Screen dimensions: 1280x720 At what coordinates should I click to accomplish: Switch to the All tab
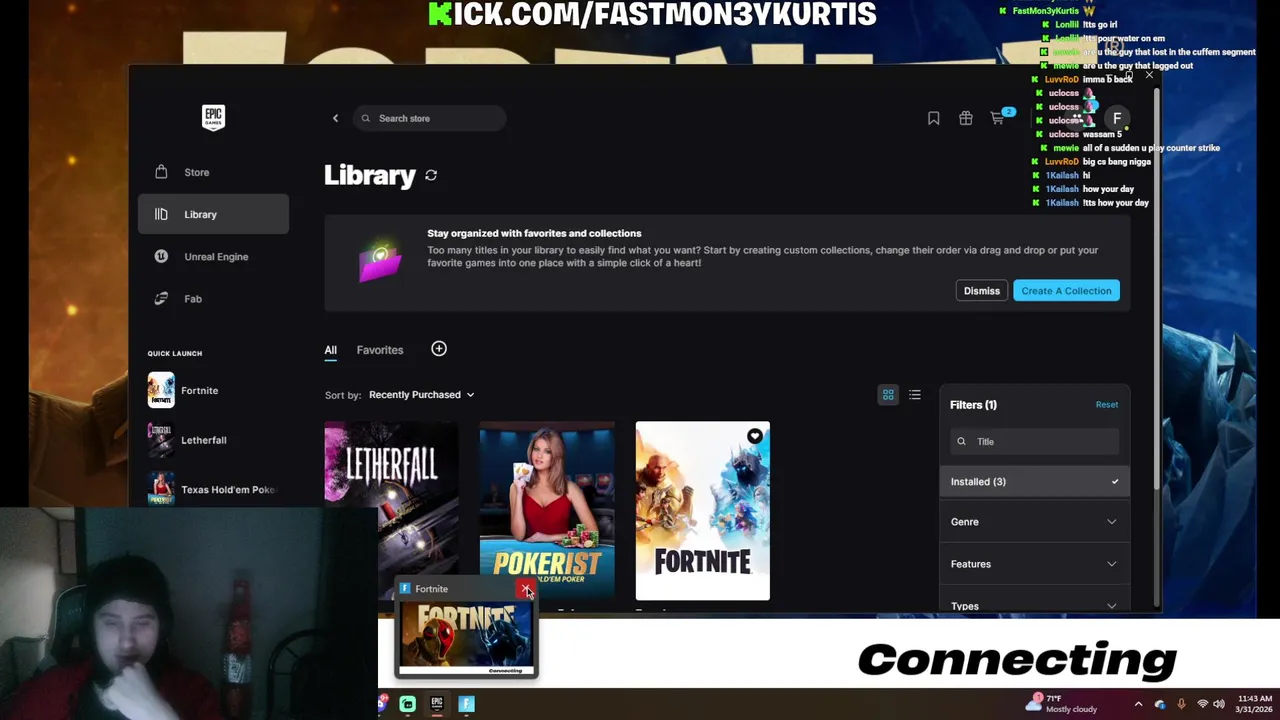[x=330, y=350]
